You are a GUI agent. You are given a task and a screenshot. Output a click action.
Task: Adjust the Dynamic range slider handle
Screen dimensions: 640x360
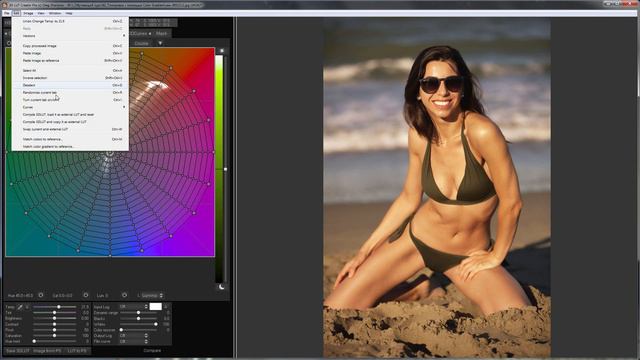pos(138,313)
